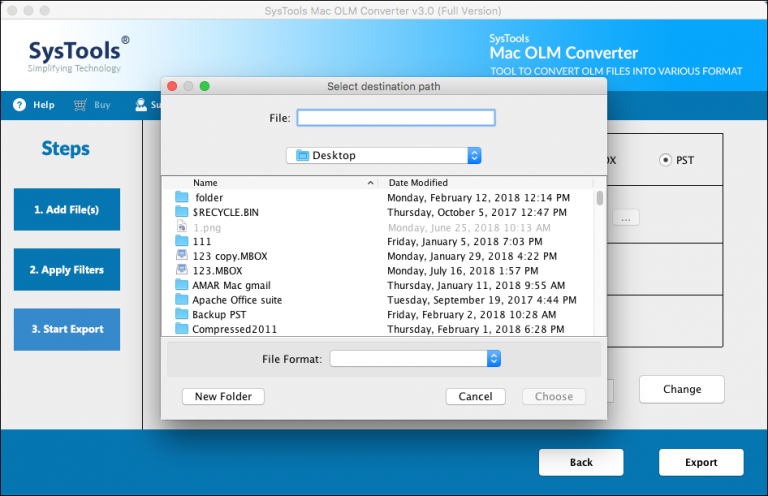Open the File Format dropdown
The width and height of the screenshot is (768, 496).
415,359
